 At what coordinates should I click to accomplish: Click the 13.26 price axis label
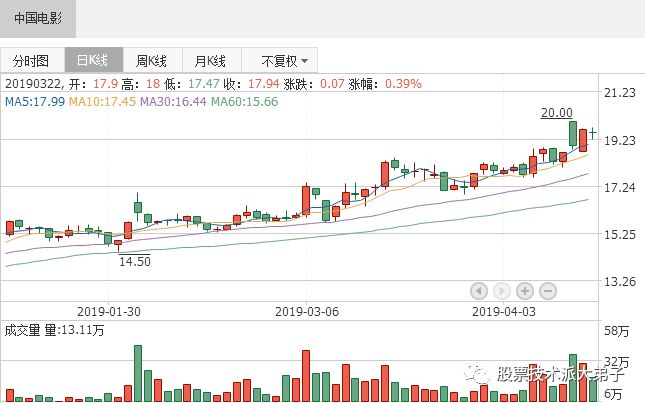point(619,282)
